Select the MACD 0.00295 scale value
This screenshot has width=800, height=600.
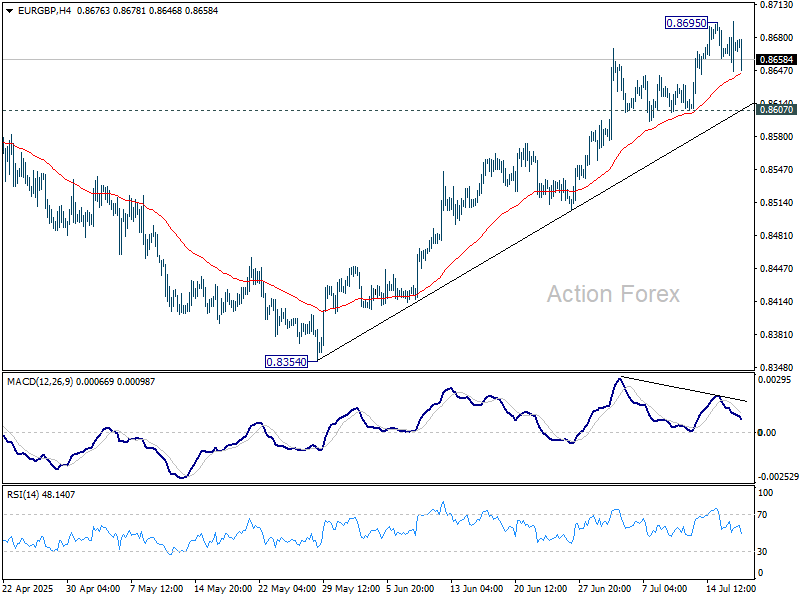coord(775,380)
